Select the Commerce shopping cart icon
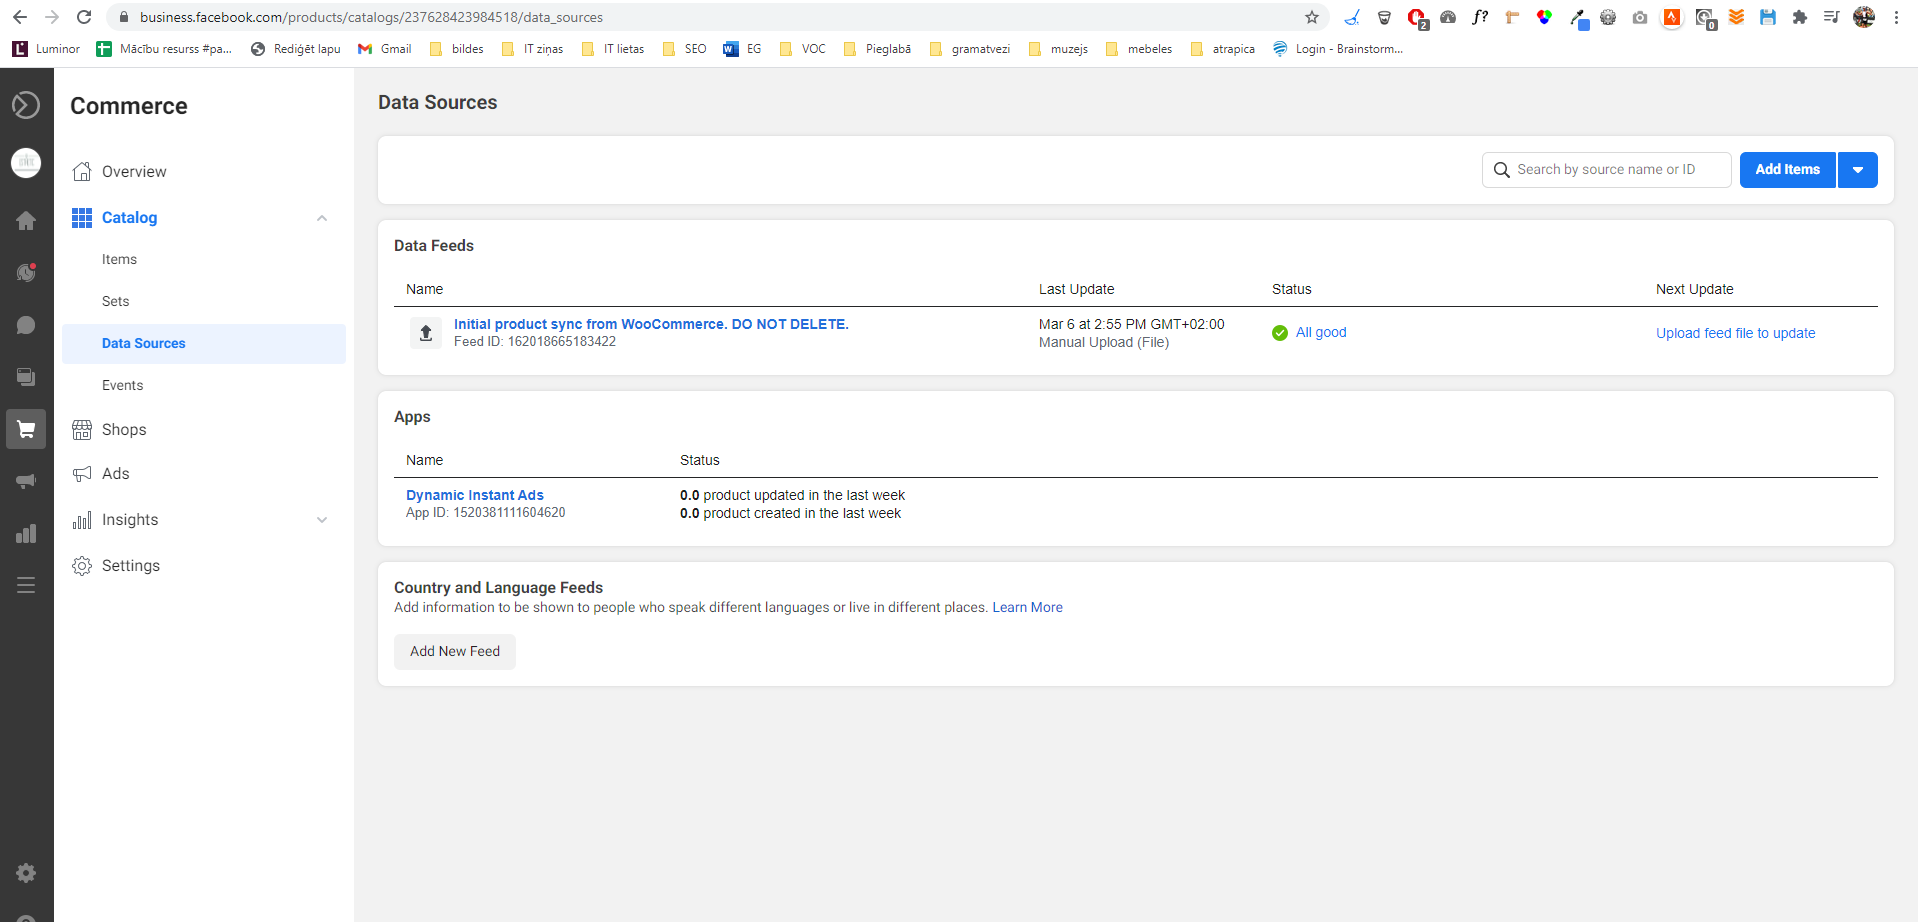 click(26, 429)
